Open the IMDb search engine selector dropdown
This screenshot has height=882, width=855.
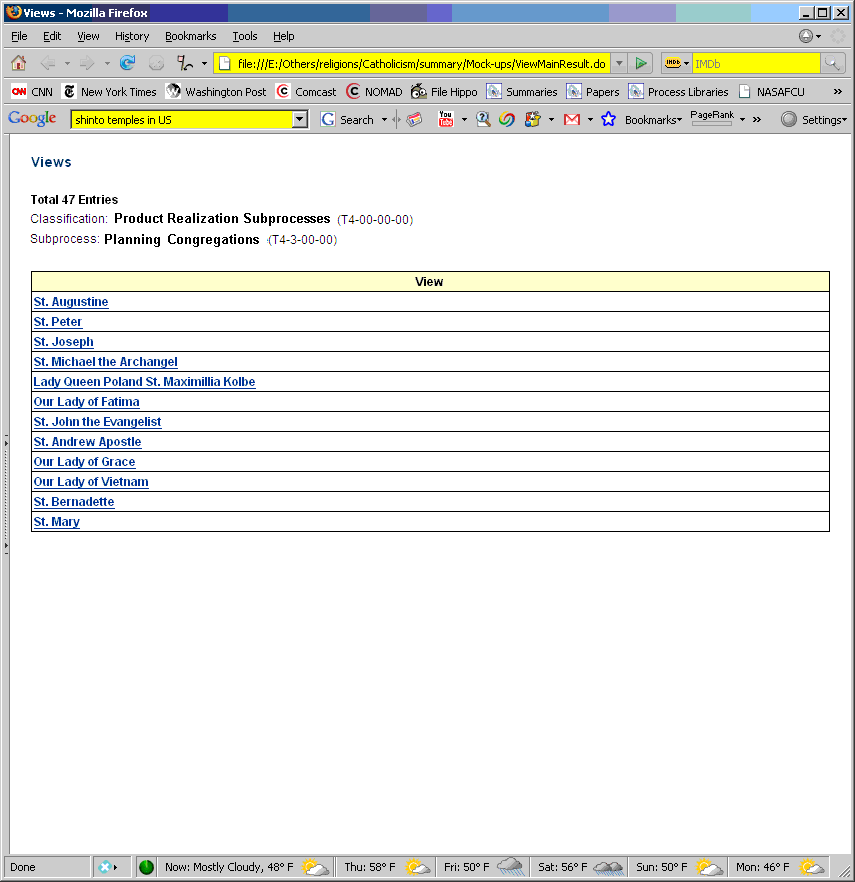tap(677, 64)
